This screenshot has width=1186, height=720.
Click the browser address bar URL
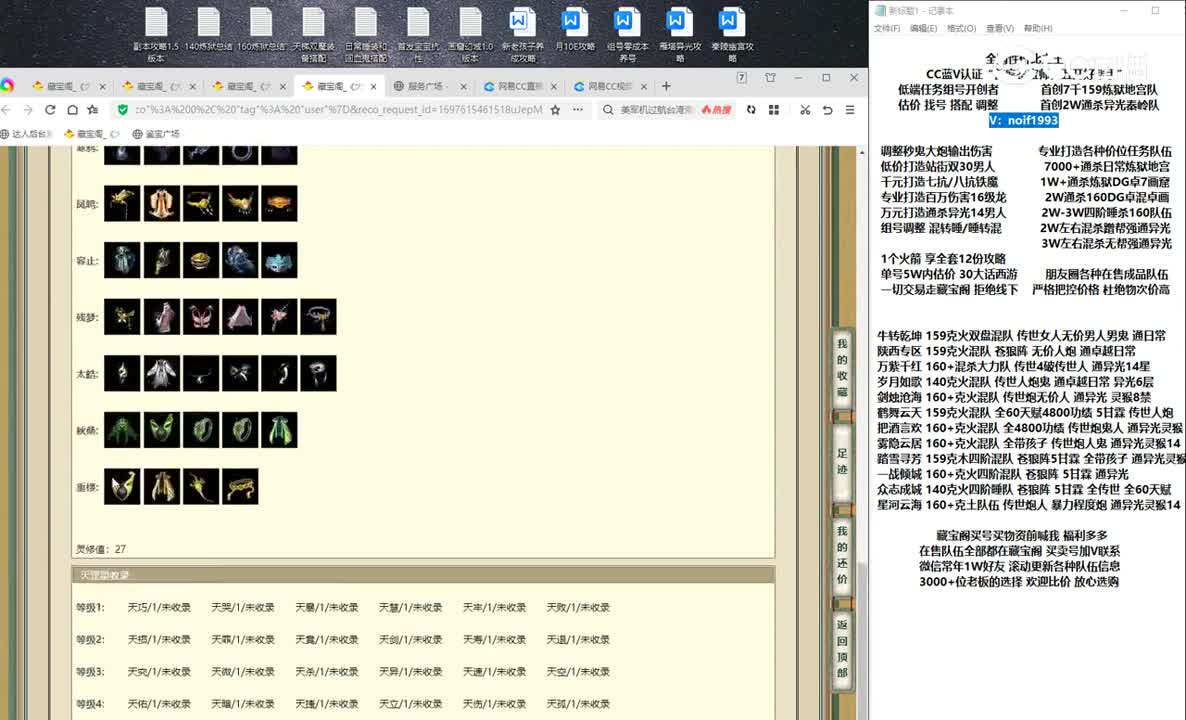(338, 110)
